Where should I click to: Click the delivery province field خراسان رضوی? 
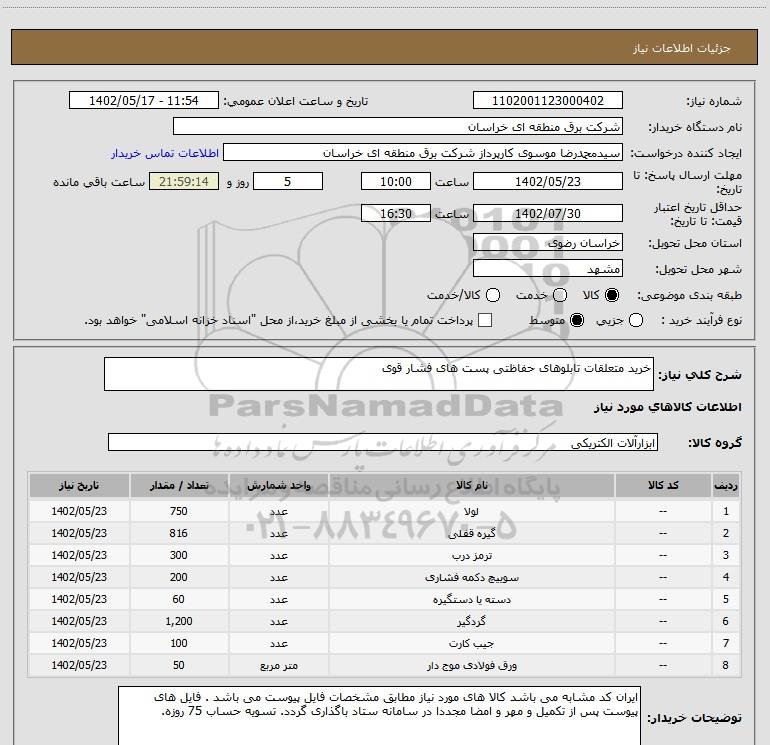coord(548,242)
